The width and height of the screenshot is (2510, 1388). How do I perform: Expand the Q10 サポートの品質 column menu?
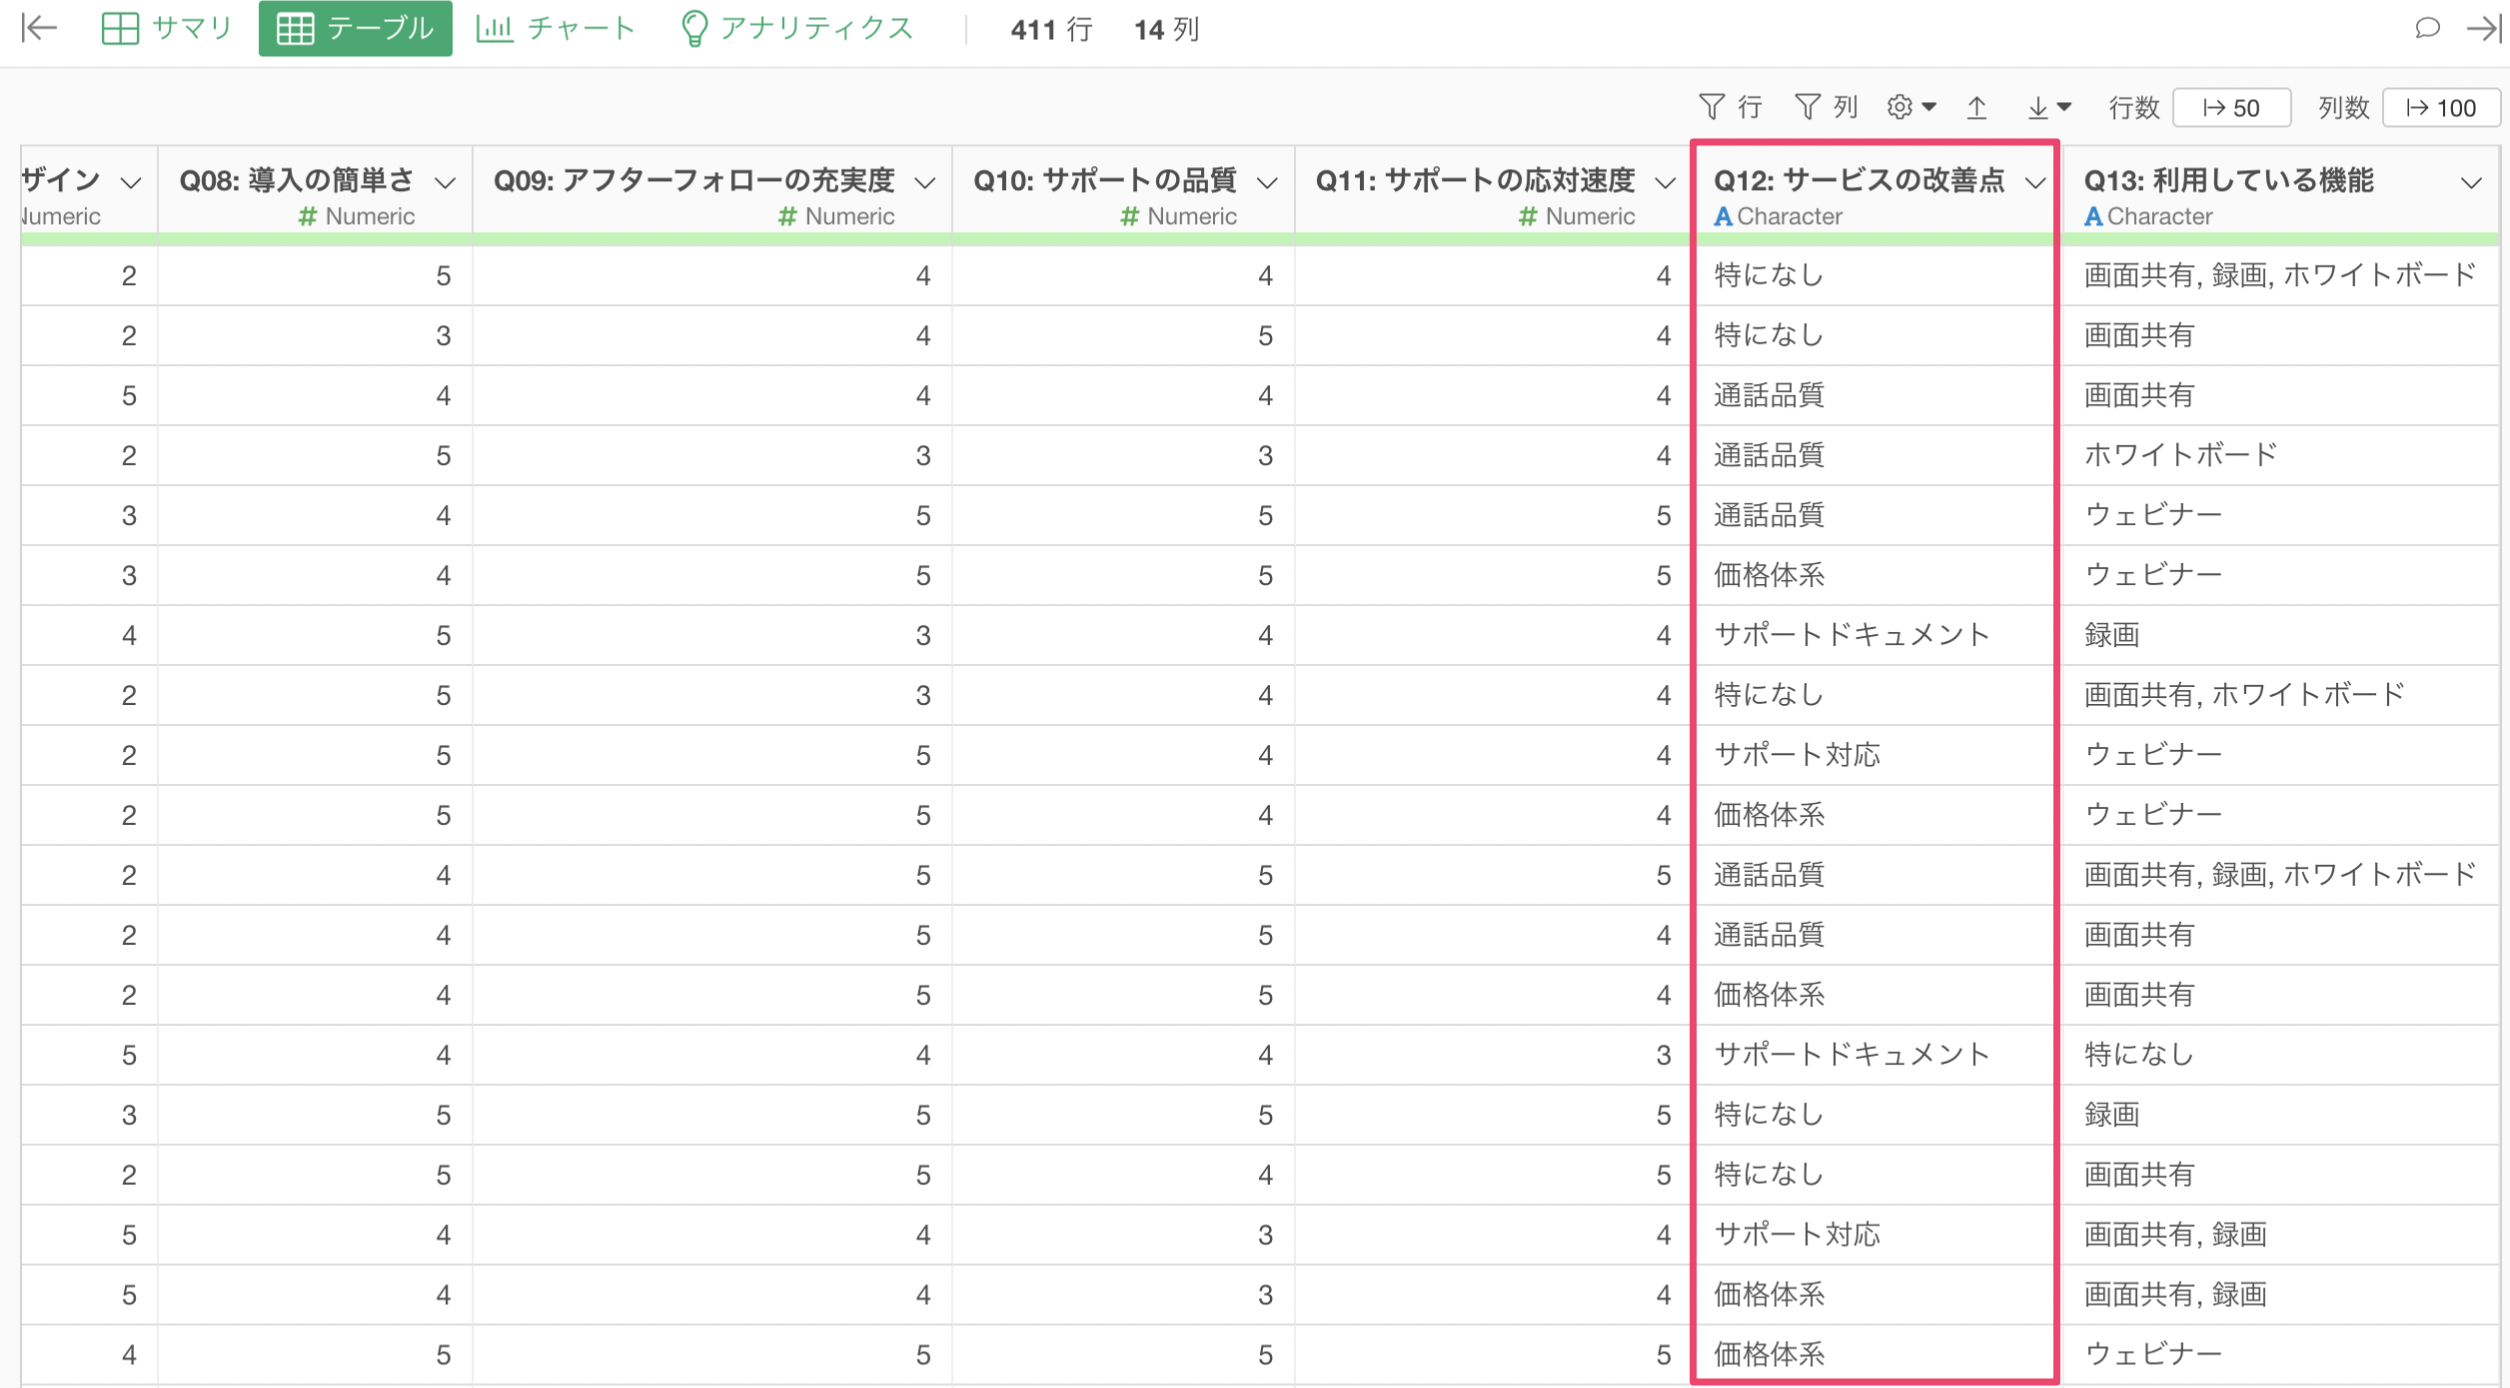pos(1267,183)
